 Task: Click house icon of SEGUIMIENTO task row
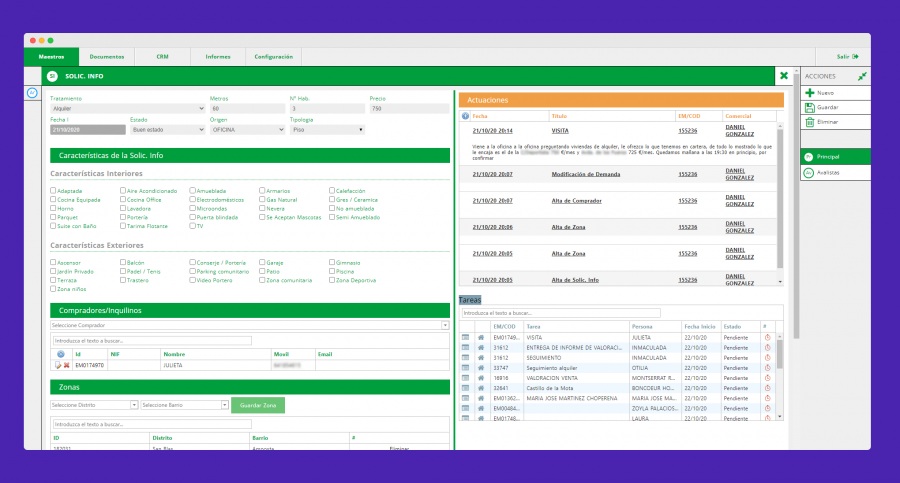pyautogui.click(x=481, y=358)
